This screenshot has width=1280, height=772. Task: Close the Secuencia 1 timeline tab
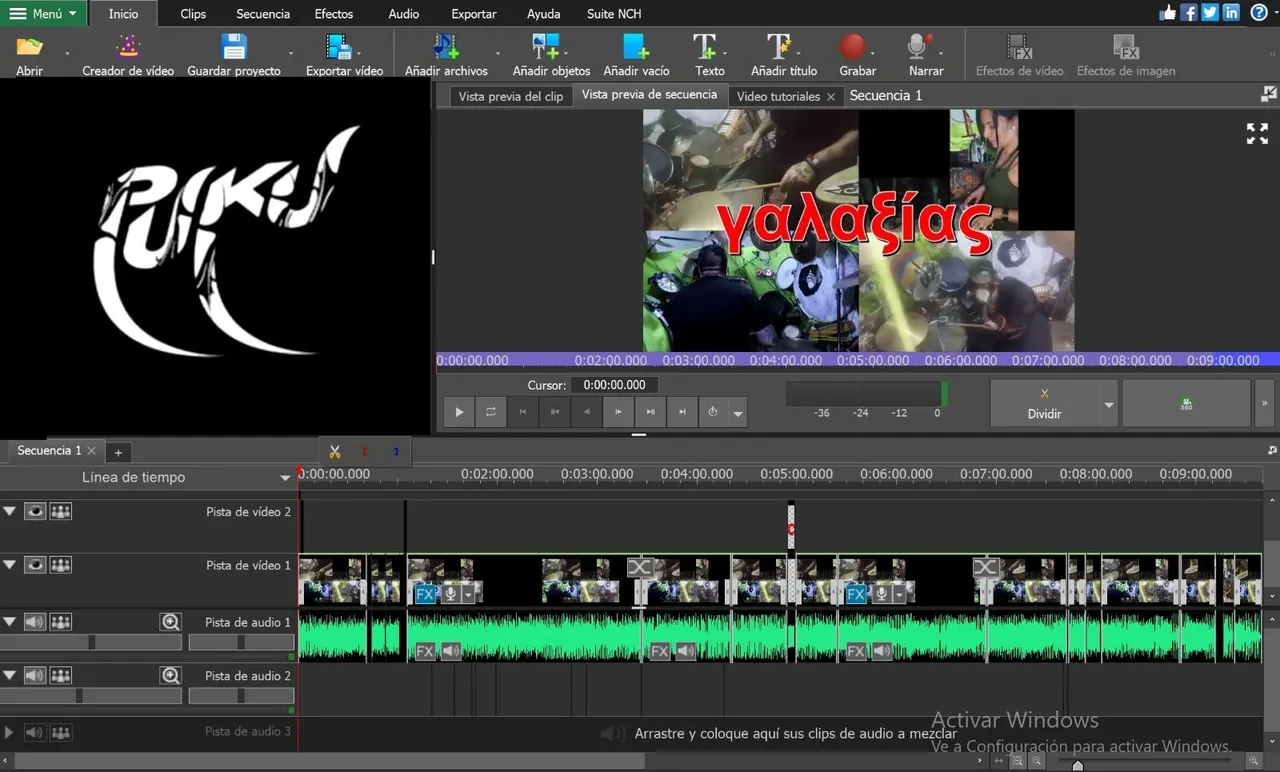click(91, 451)
